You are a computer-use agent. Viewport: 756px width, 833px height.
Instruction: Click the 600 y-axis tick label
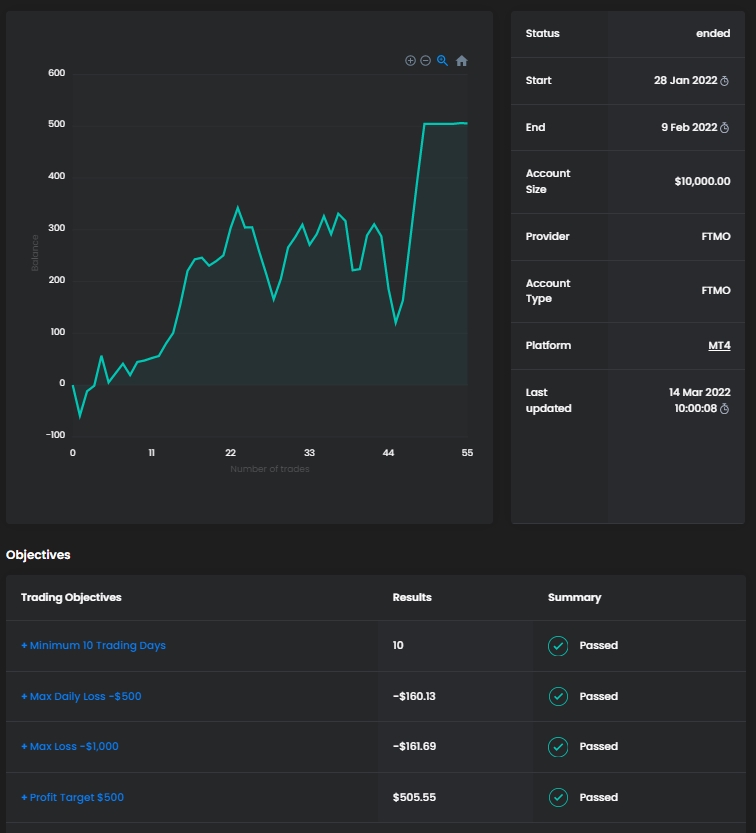tap(56, 73)
